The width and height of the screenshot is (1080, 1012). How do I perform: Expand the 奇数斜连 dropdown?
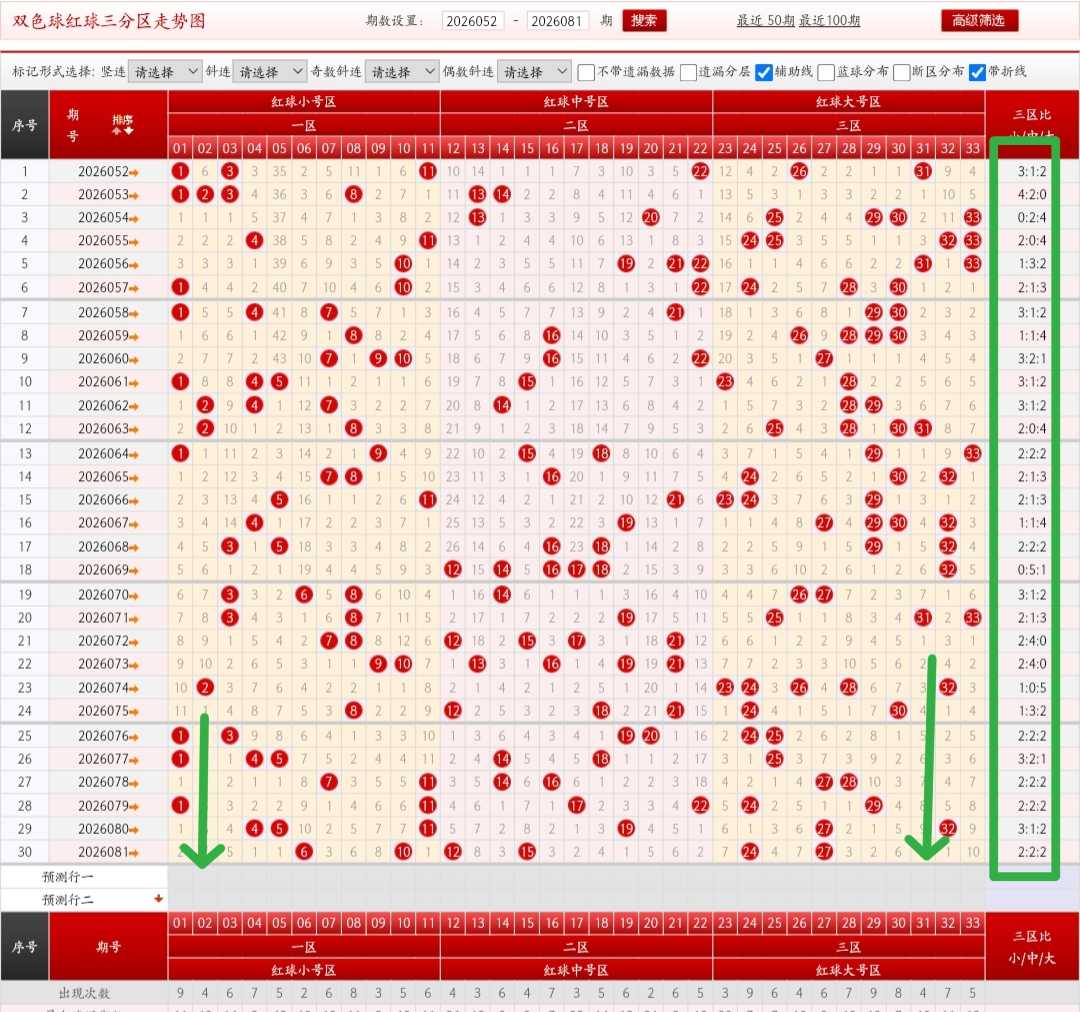point(402,72)
